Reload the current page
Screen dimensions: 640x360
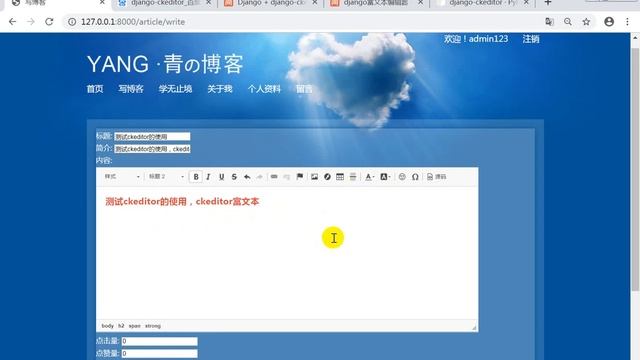[49, 22]
